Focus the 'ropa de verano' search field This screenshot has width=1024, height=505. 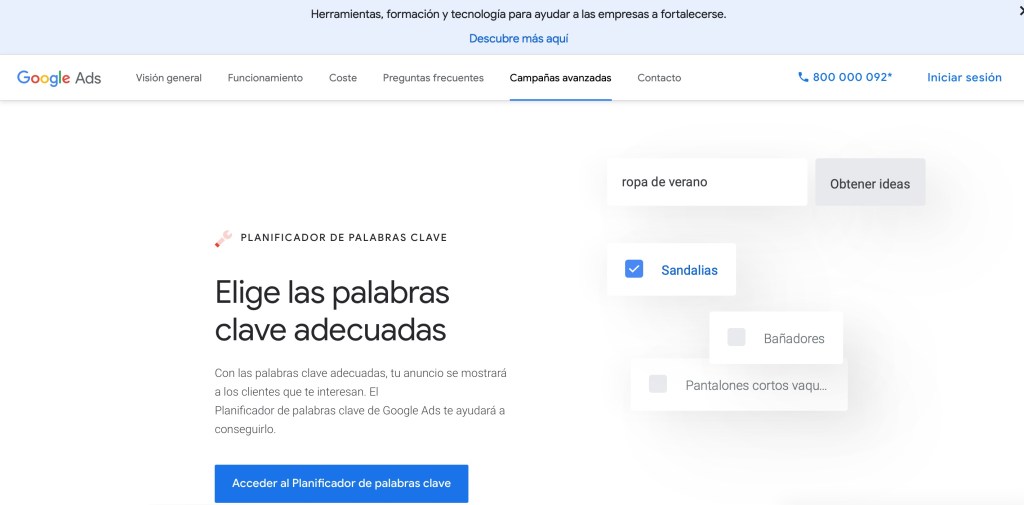[706, 183]
